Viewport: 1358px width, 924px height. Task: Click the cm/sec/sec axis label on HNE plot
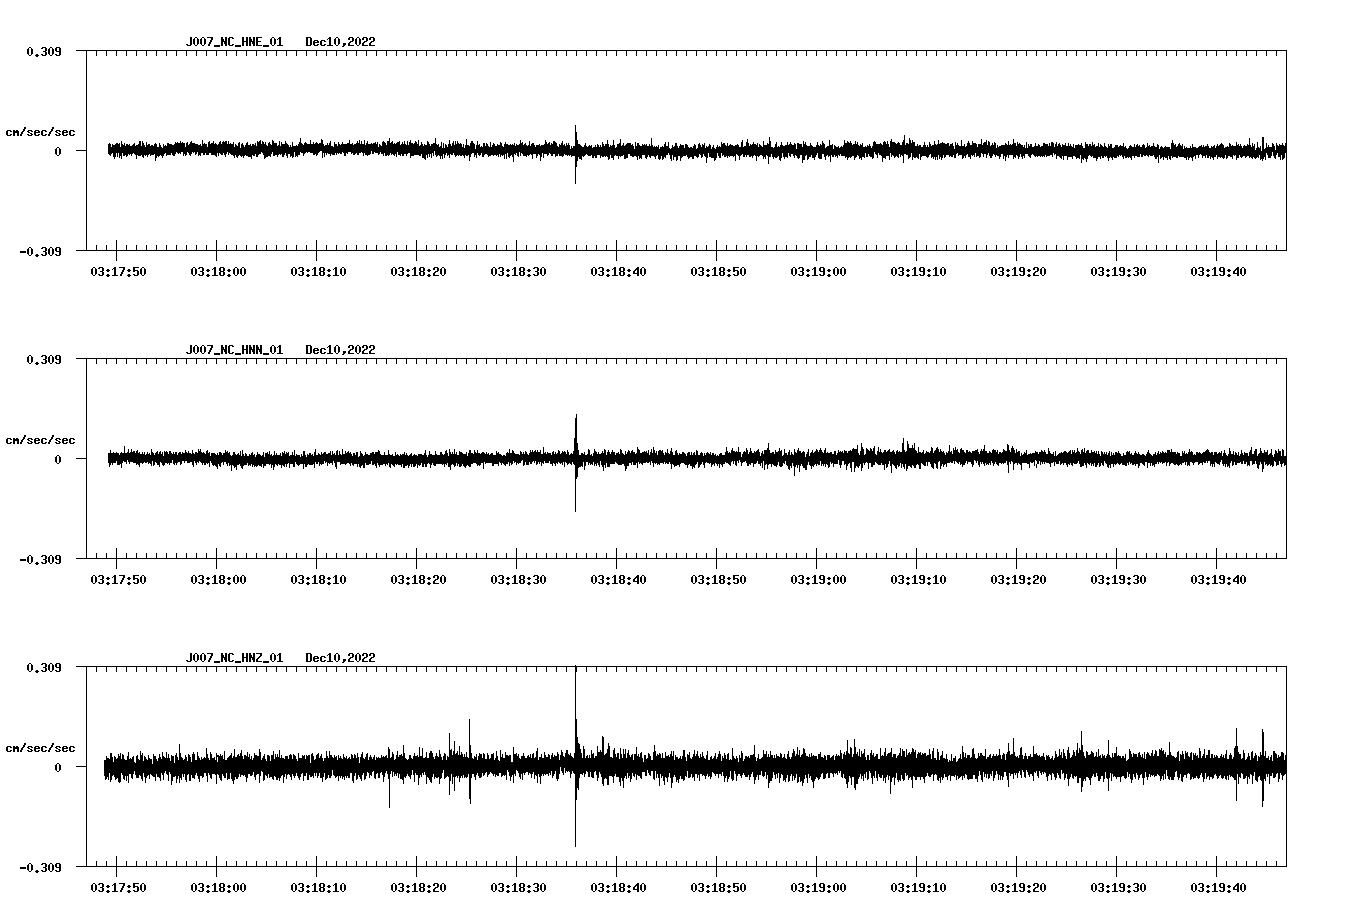41,131
